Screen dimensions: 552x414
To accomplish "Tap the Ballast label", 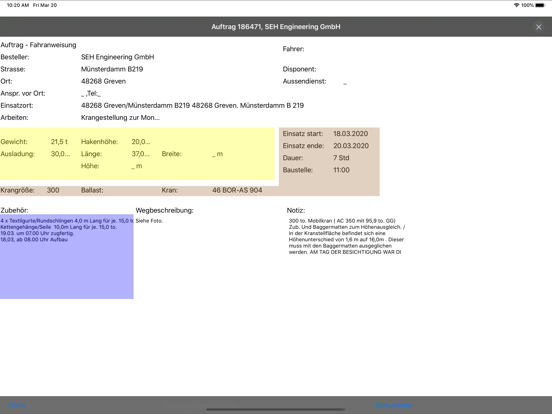I will click(92, 190).
